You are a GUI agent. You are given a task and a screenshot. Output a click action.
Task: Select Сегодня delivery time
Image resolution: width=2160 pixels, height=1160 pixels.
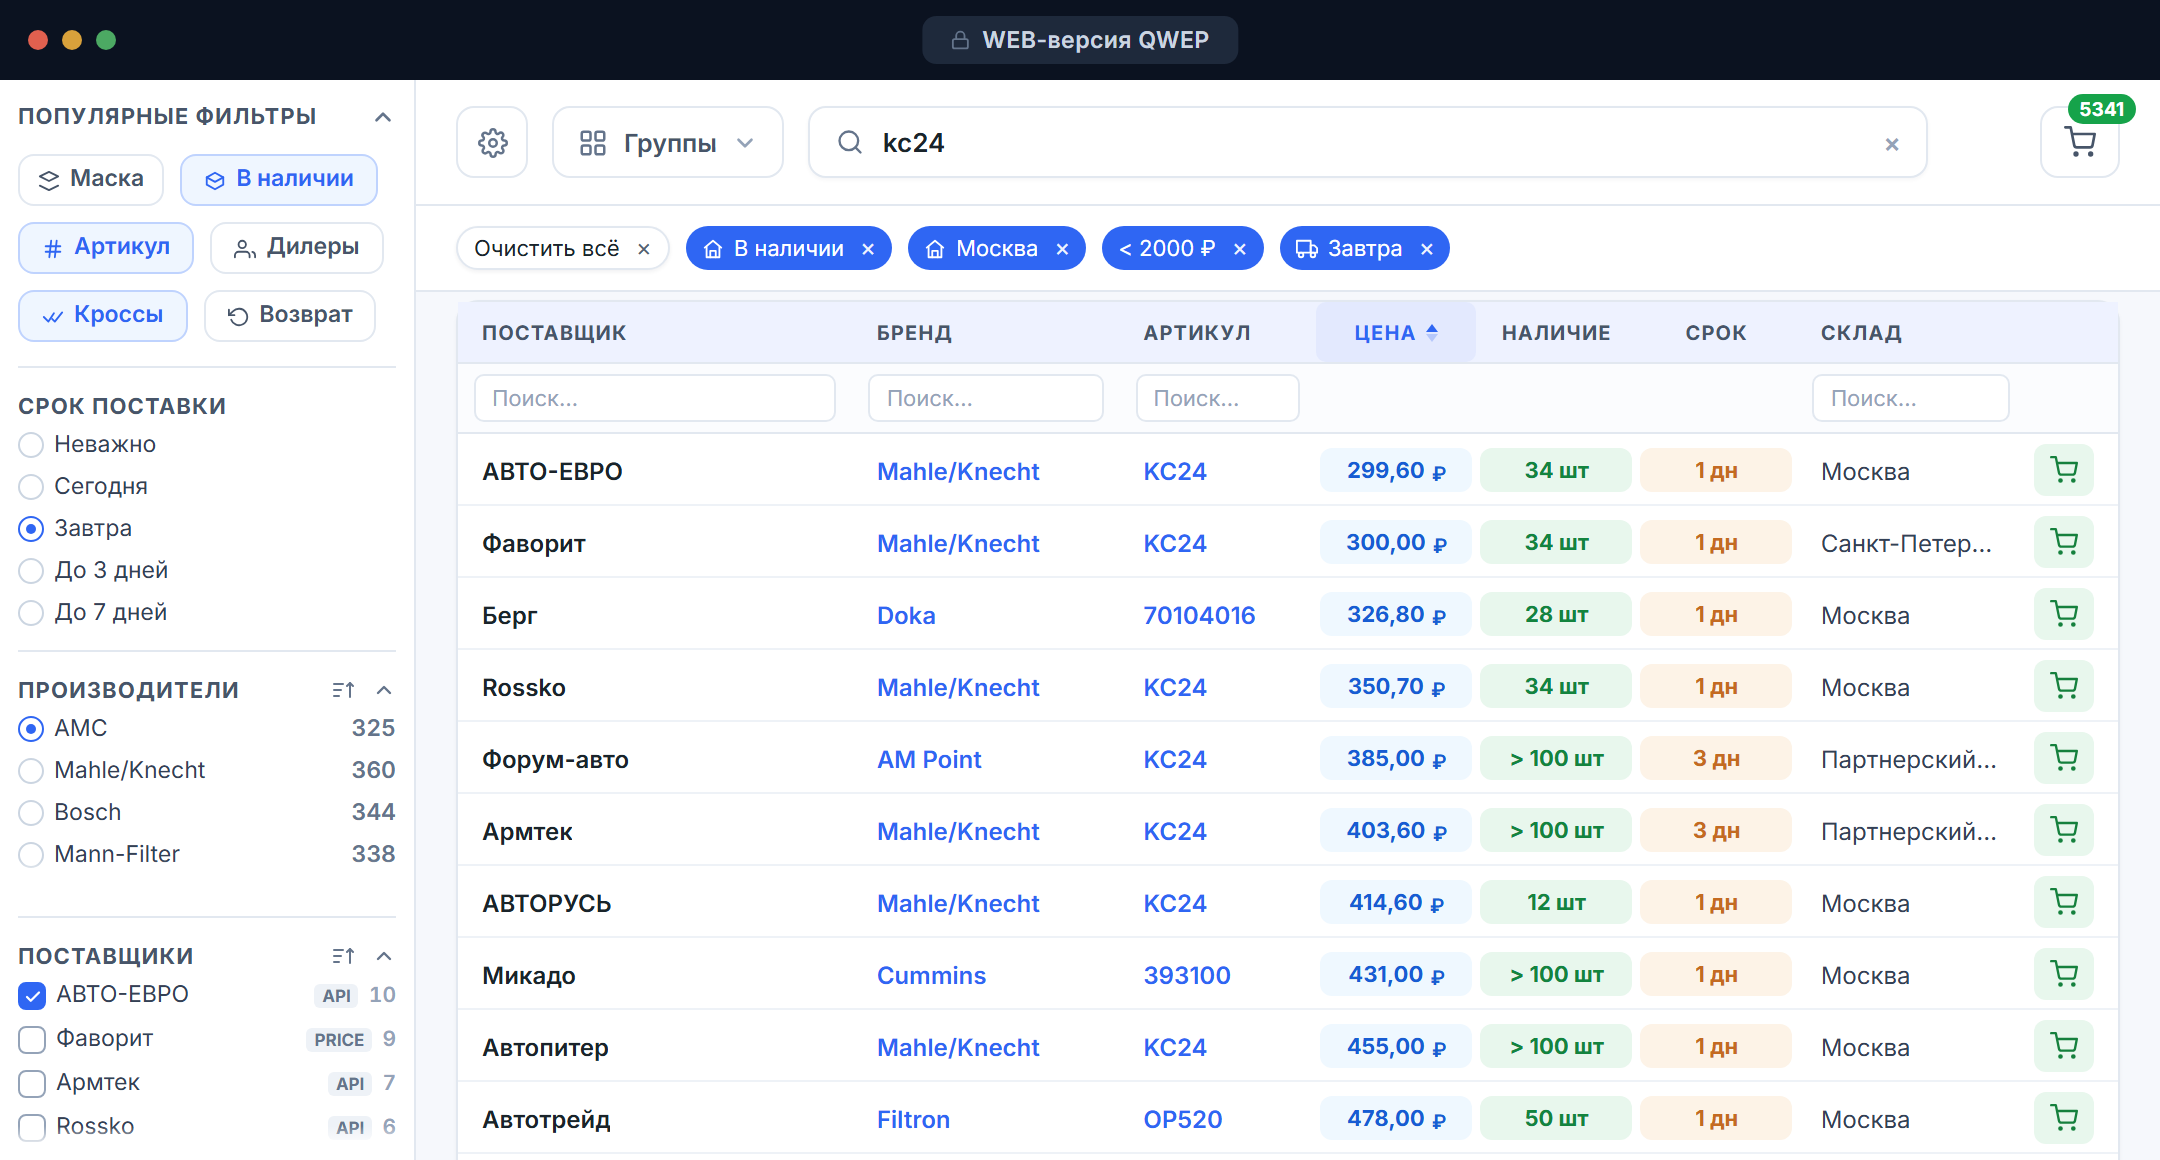pos(31,486)
